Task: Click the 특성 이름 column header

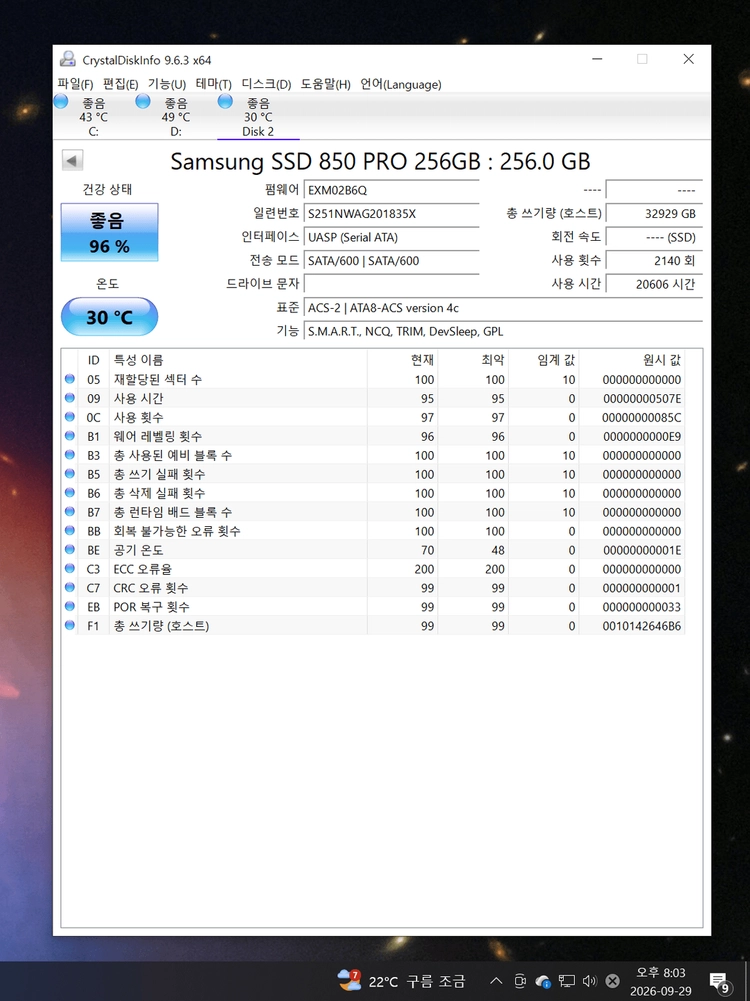Action: tap(237, 360)
